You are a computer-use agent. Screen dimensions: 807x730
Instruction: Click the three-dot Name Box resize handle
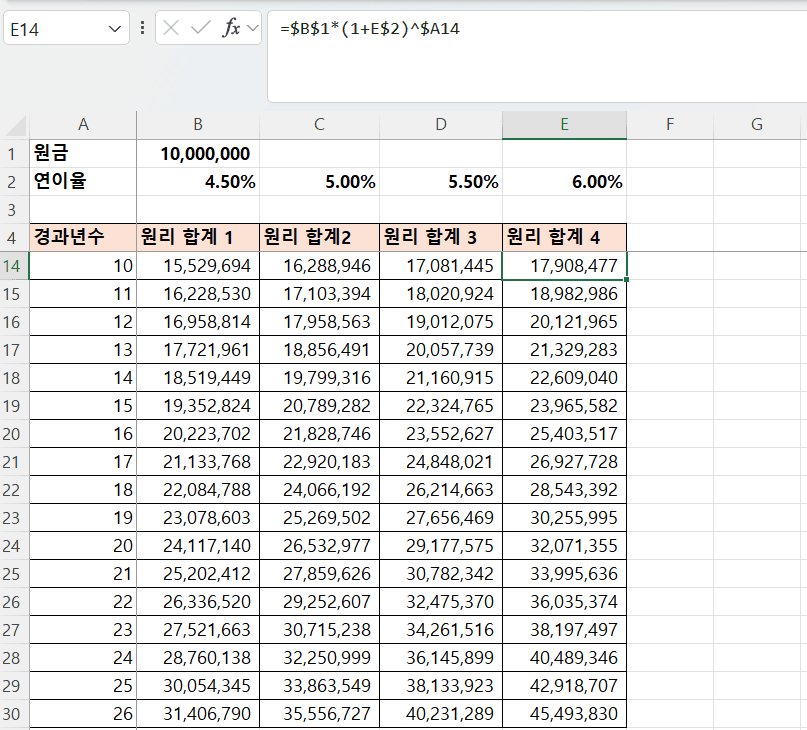142,28
